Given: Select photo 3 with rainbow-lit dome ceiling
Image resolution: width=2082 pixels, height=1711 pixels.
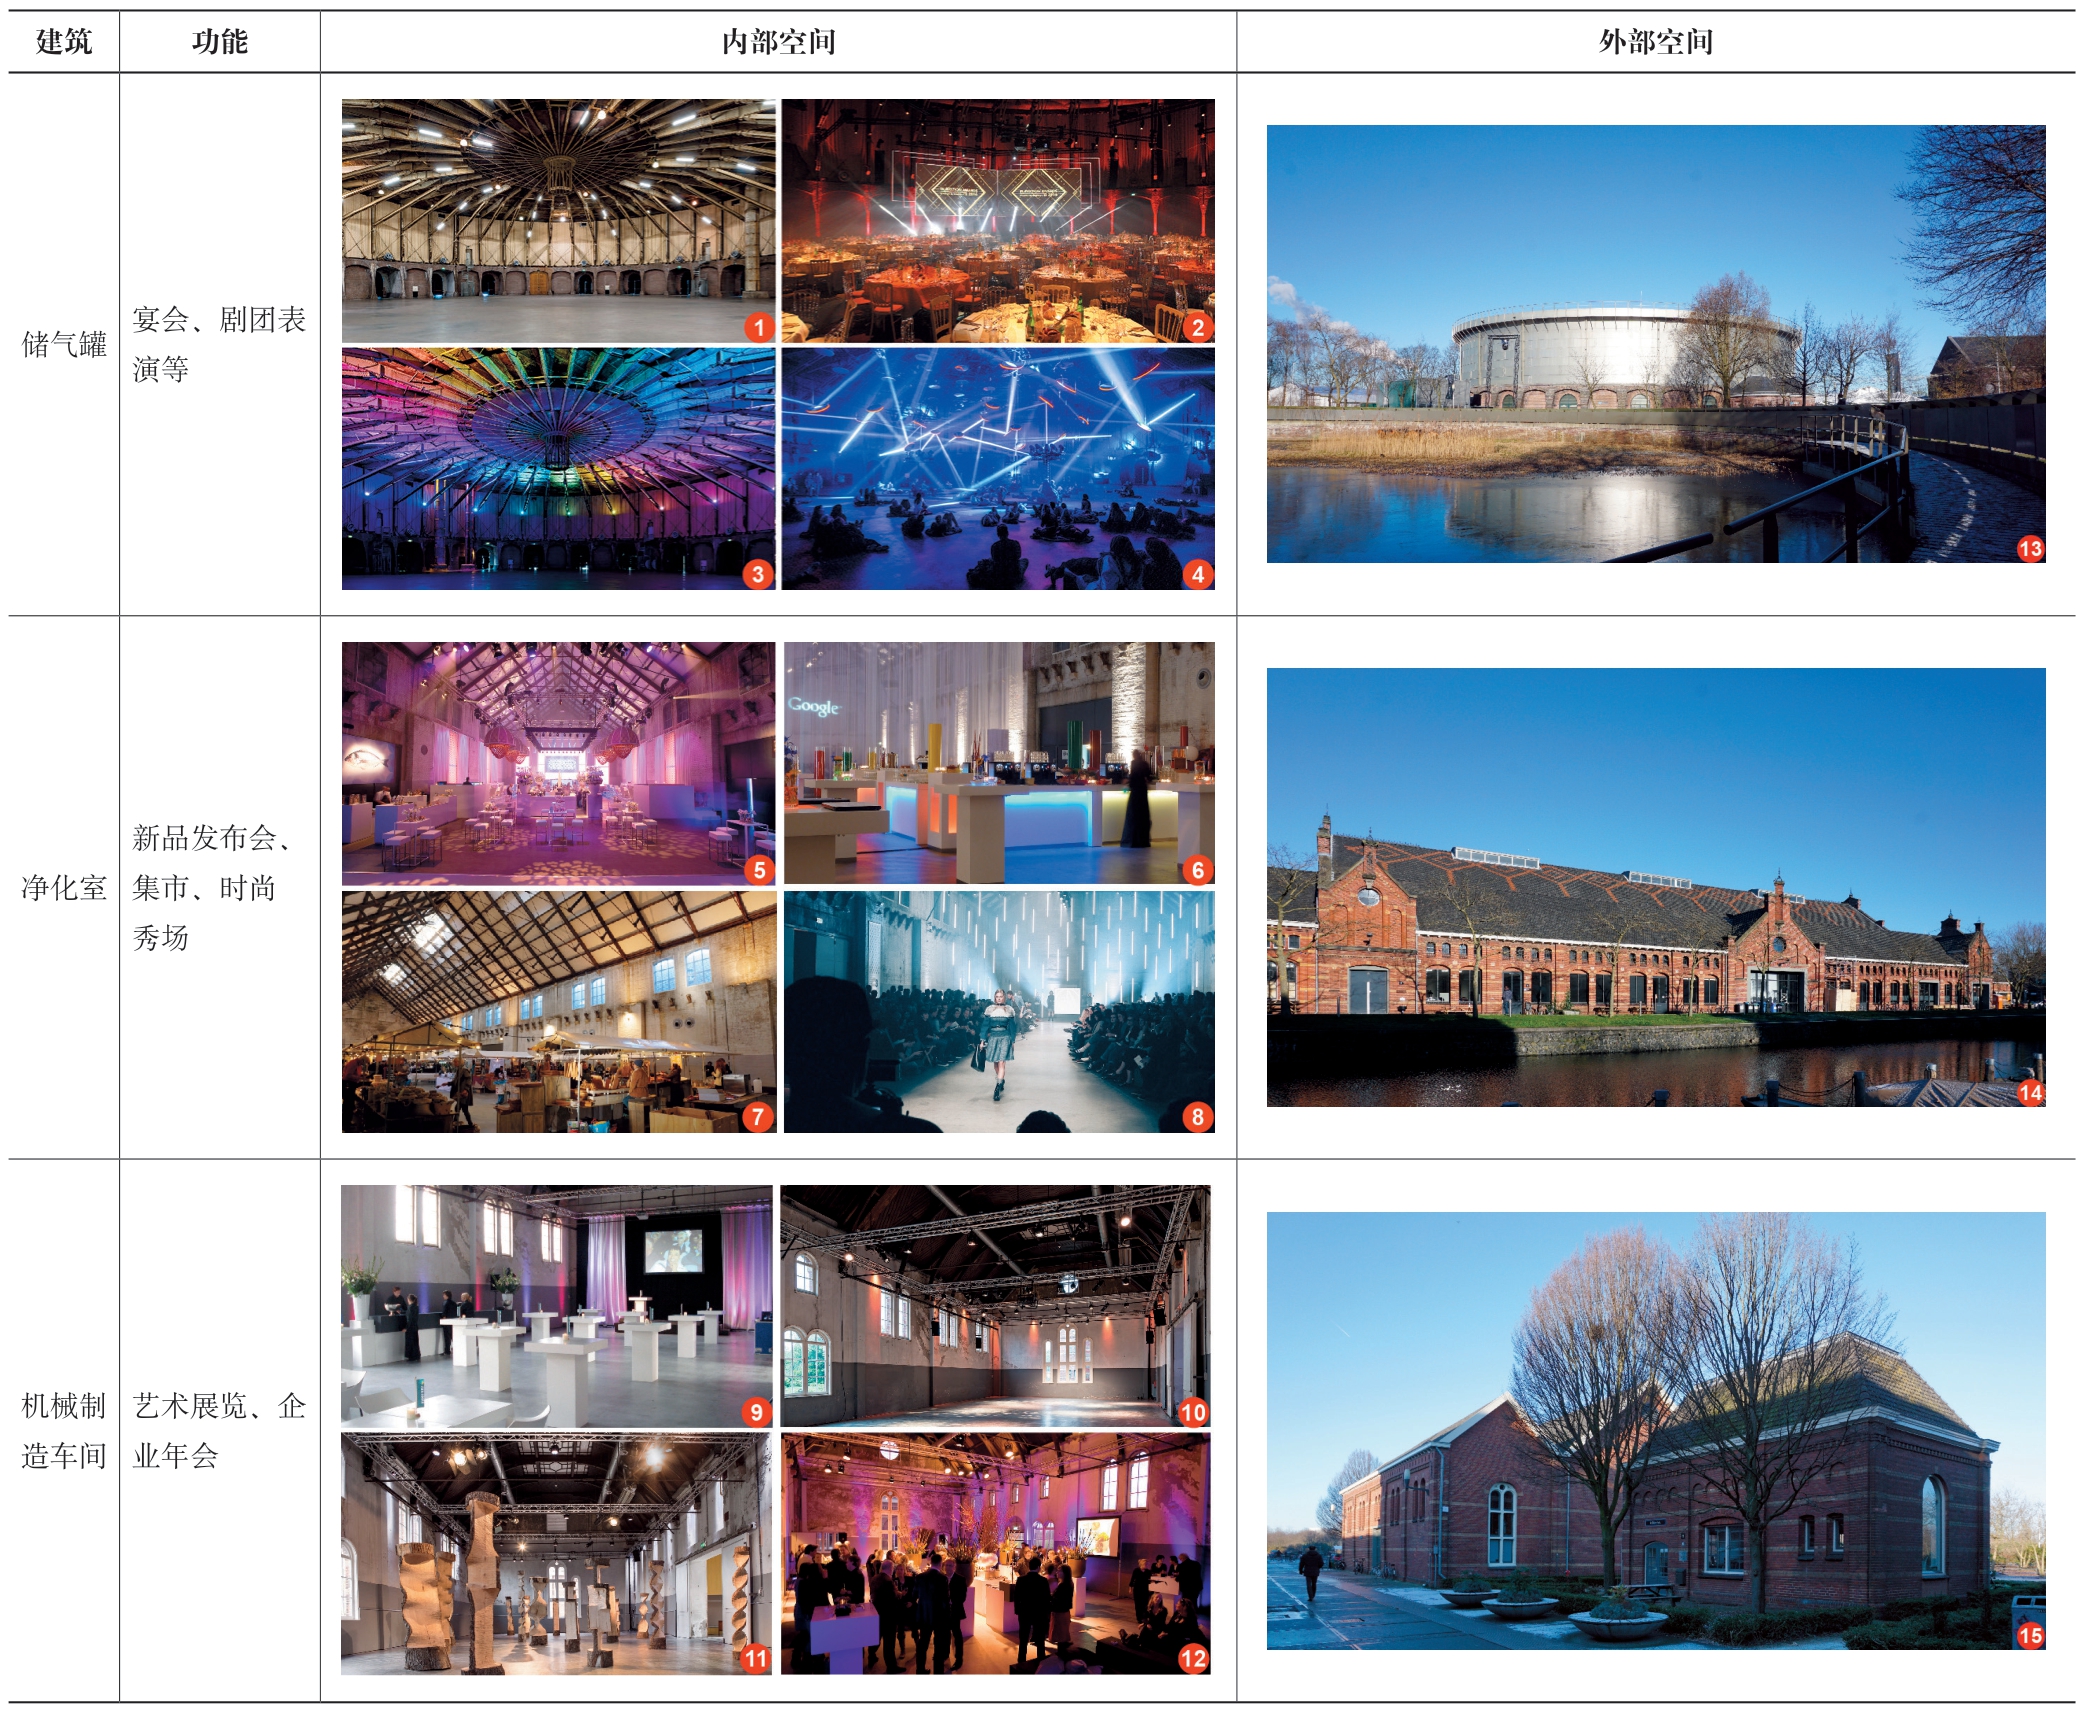Looking at the screenshot, I should click(x=558, y=468).
